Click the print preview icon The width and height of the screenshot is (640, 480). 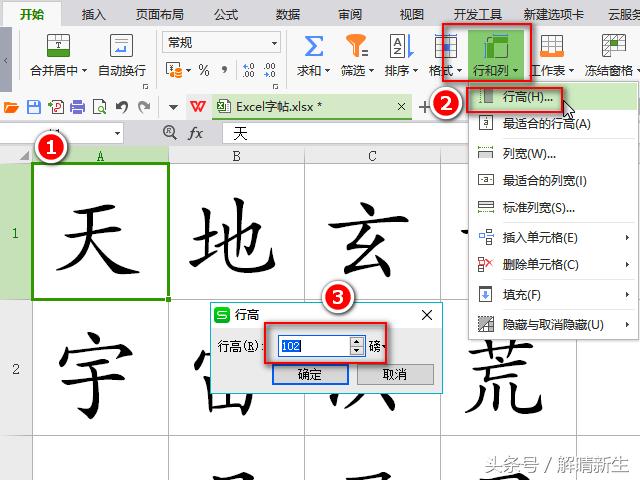99,107
